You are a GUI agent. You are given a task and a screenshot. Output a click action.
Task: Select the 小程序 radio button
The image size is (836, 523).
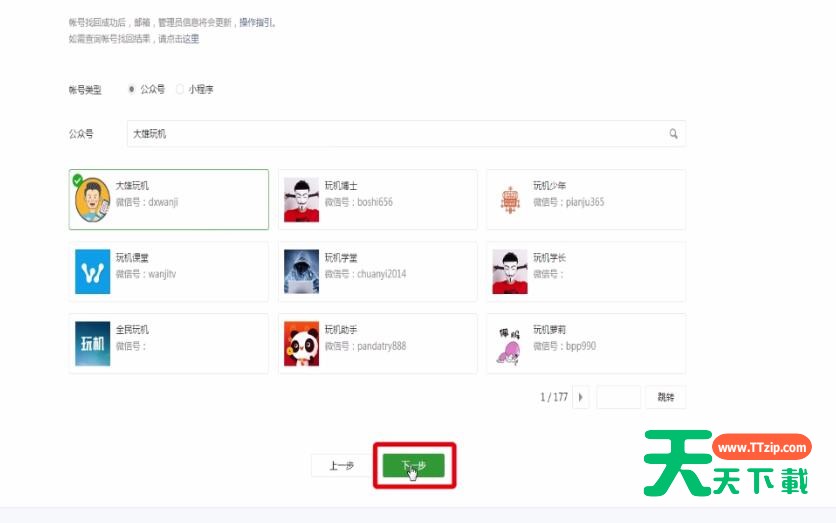[180, 89]
